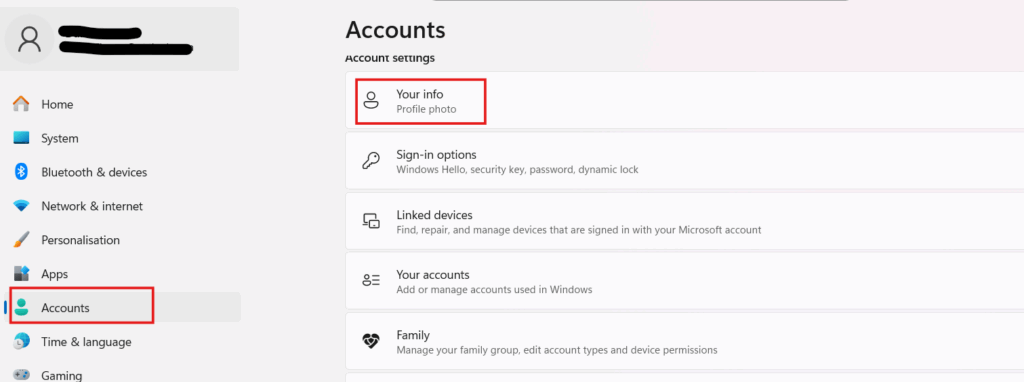The height and width of the screenshot is (382, 1024).
Task: Click the Your accounts list icon
Action: click(x=371, y=281)
